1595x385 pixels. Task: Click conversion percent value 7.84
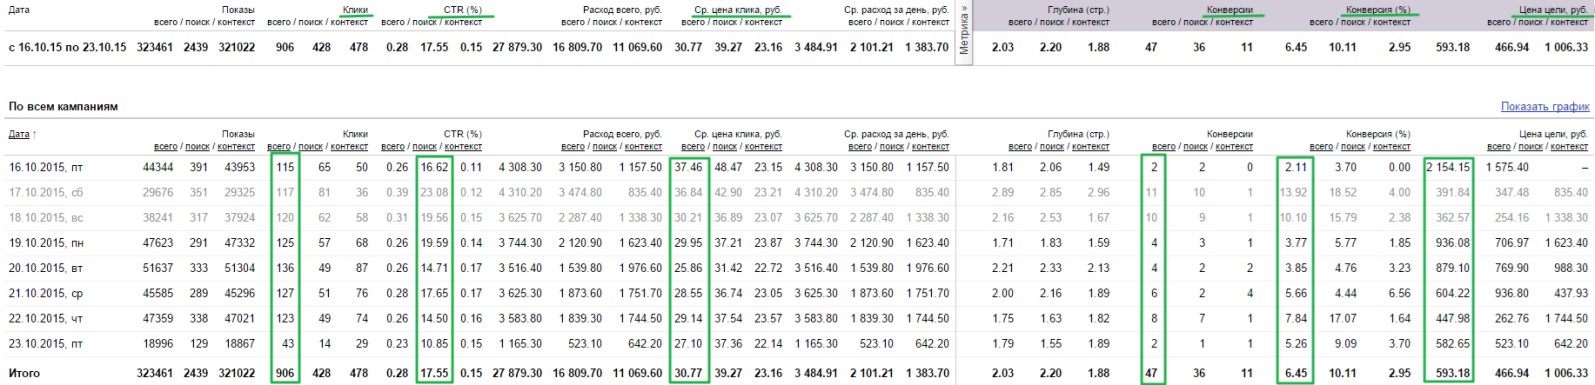pos(1296,318)
